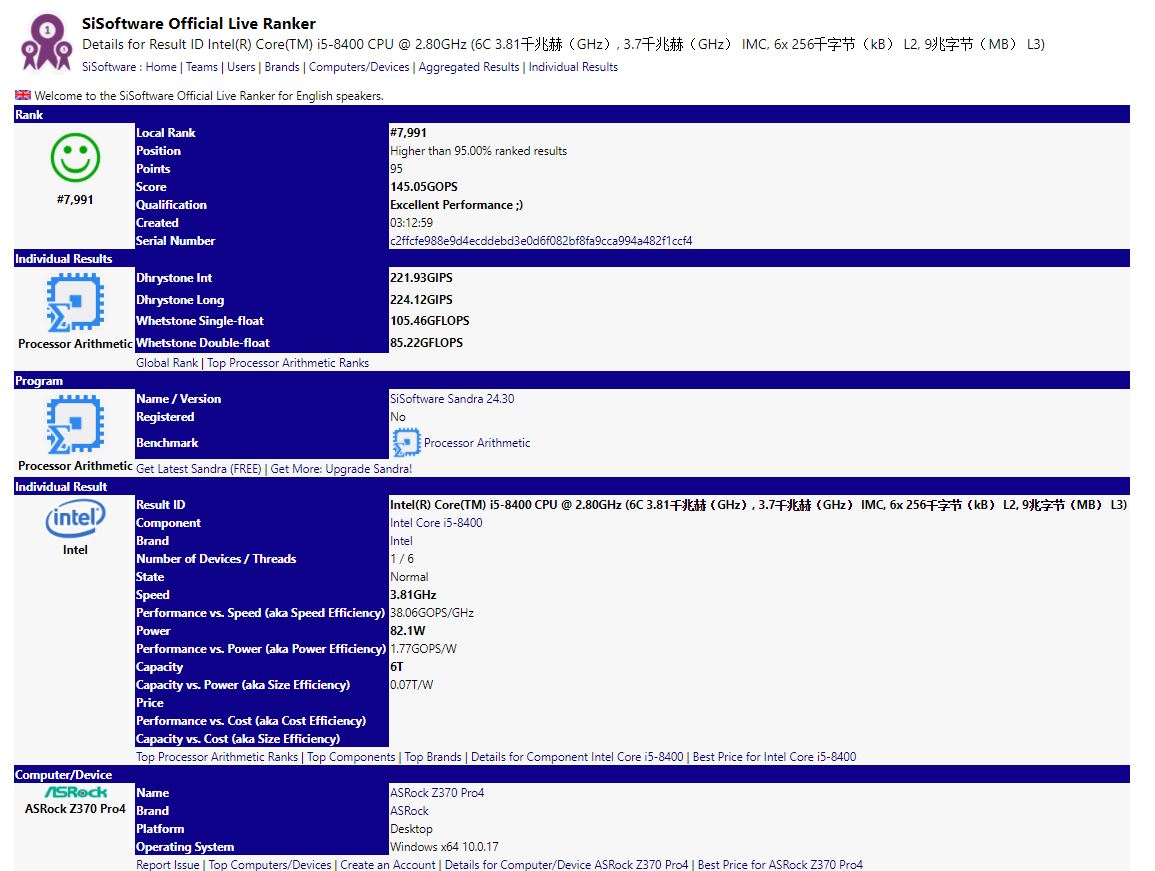The image size is (1155, 871).
Task: Click the Excellent Performance qualification text
Action: [x=456, y=205]
